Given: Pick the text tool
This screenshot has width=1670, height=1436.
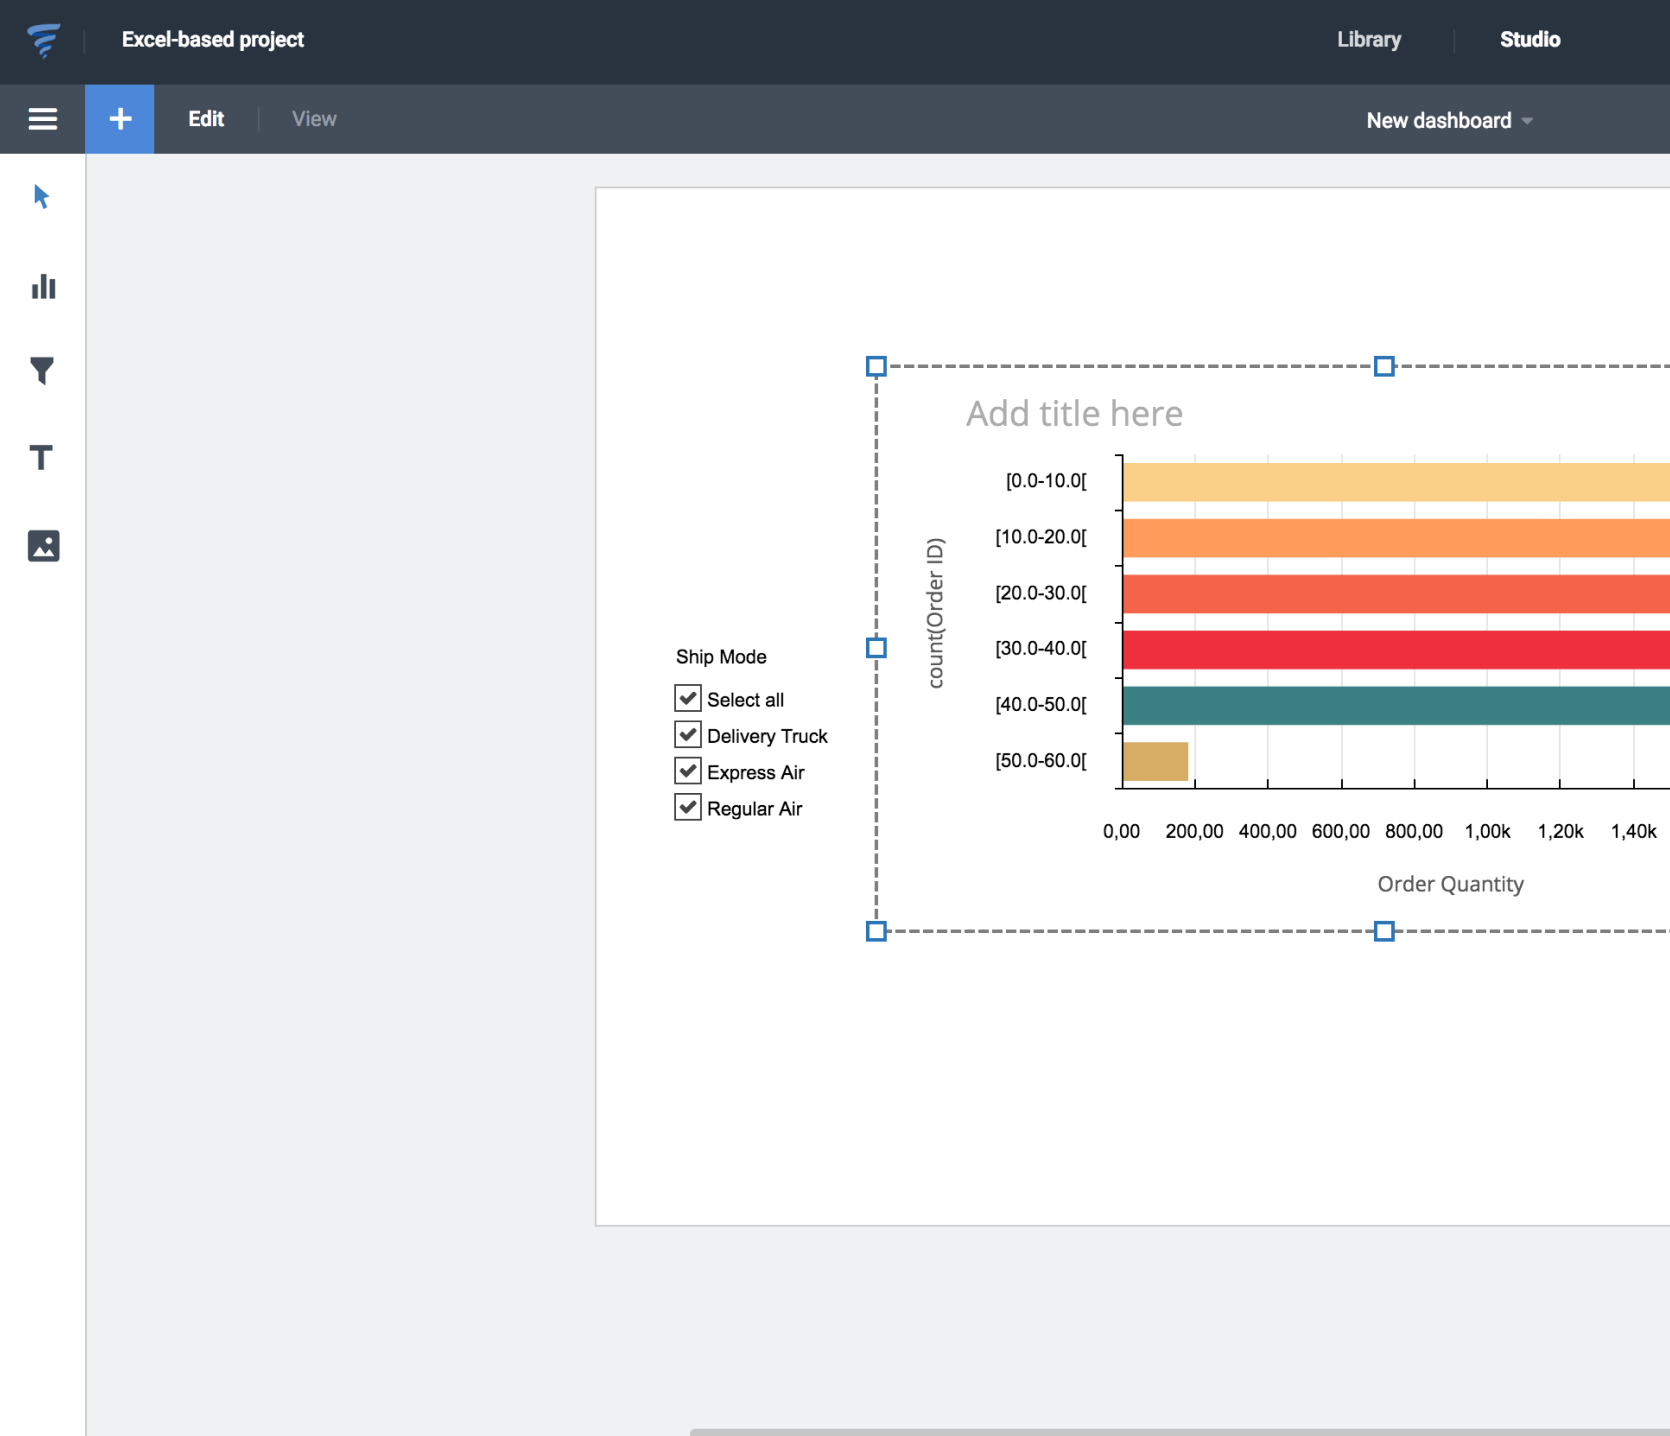Looking at the screenshot, I should pos(41,458).
